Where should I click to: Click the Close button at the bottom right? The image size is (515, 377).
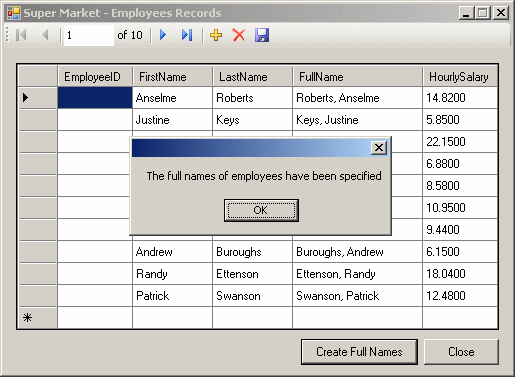[461, 352]
